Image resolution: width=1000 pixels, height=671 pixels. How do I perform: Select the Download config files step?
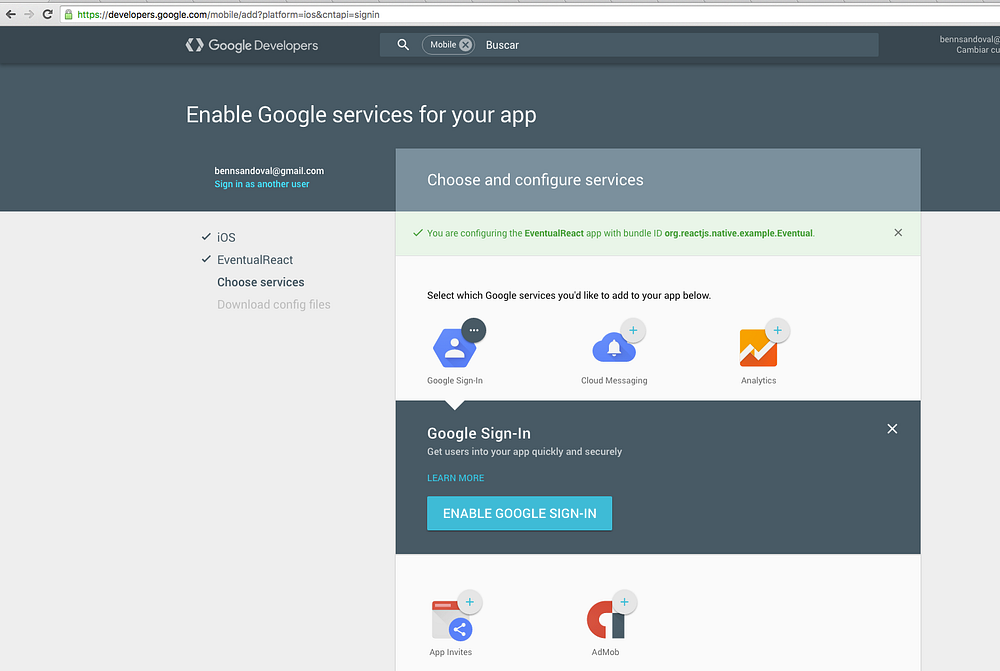(x=274, y=304)
